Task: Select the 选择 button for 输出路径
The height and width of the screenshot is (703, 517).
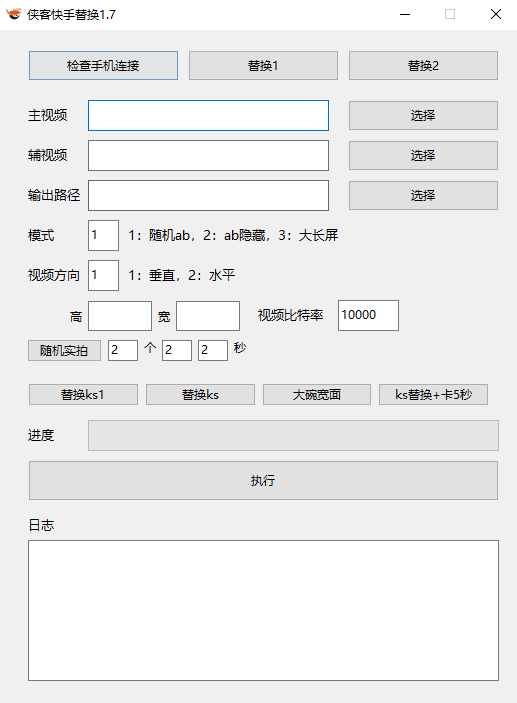Action: click(423, 195)
